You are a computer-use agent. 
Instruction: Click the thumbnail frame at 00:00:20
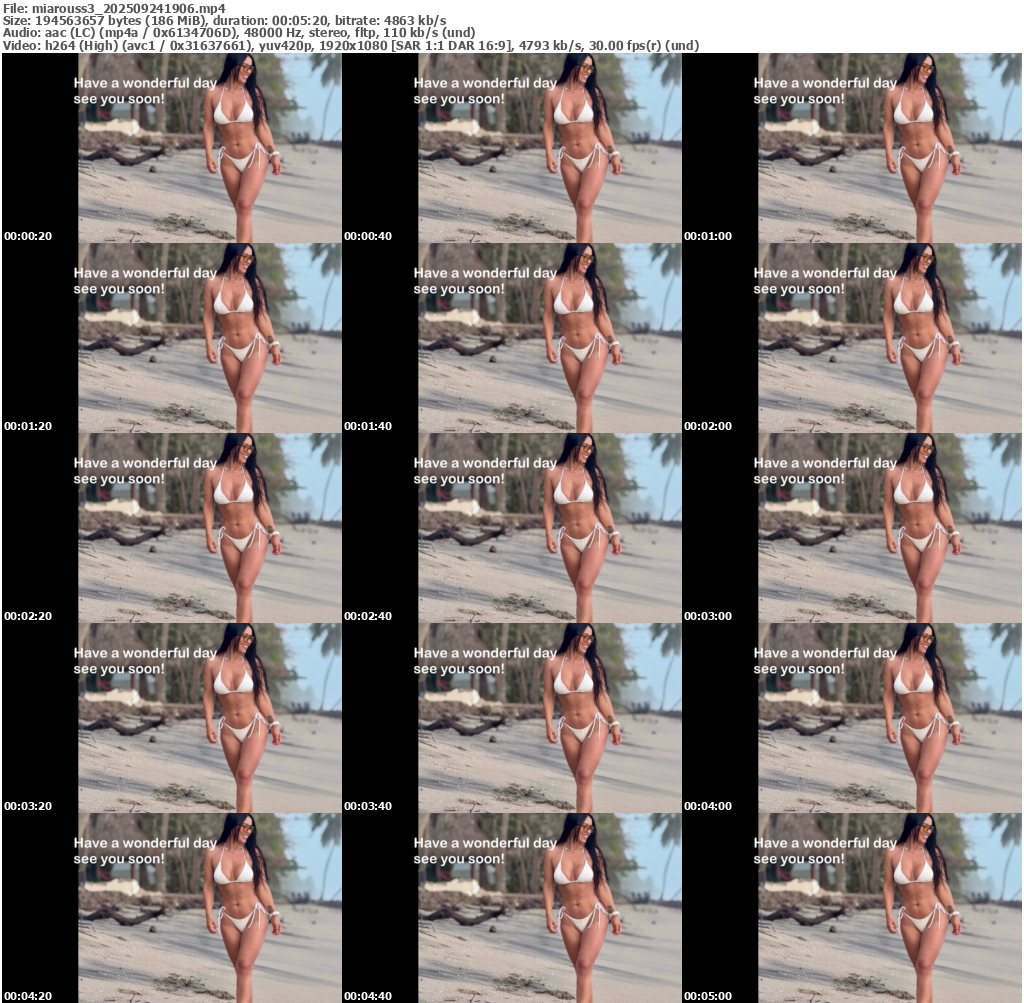(x=172, y=148)
